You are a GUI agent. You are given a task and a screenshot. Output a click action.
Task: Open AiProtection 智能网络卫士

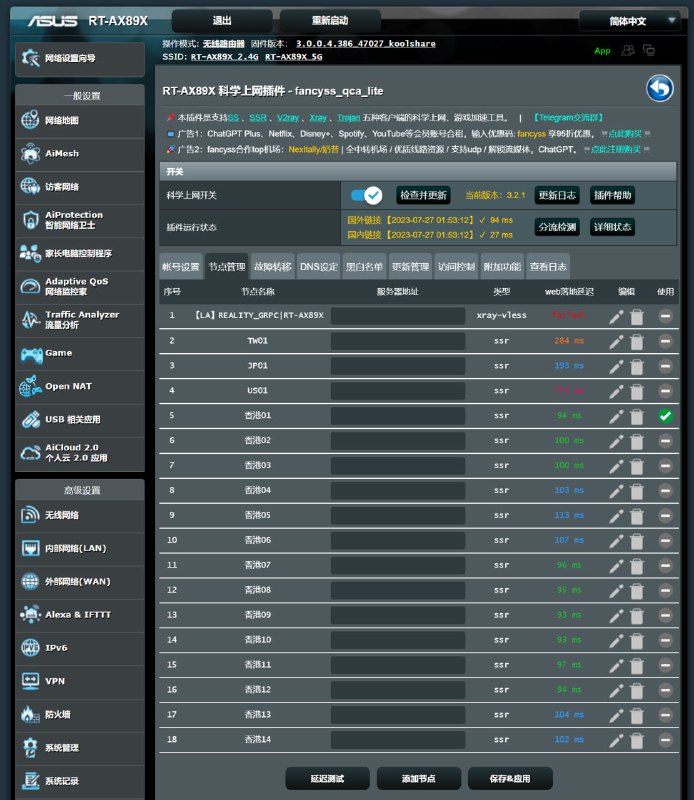pos(80,220)
